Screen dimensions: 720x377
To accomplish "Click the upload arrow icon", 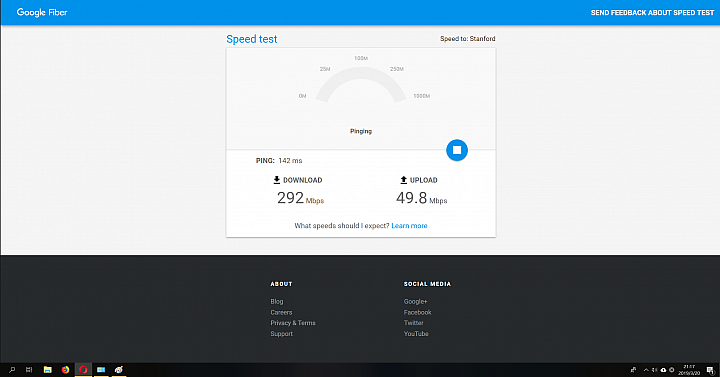I will pyautogui.click(x=404, y=180).
